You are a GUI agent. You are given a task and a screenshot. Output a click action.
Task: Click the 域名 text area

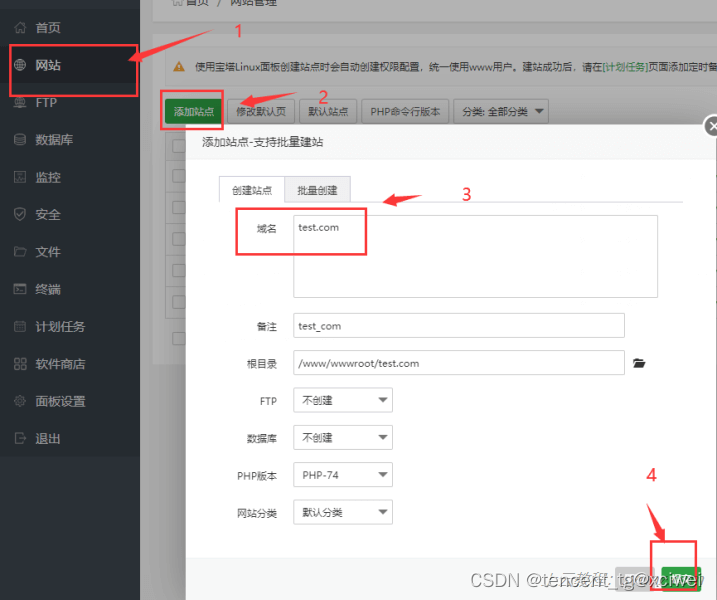pos(475,256)
